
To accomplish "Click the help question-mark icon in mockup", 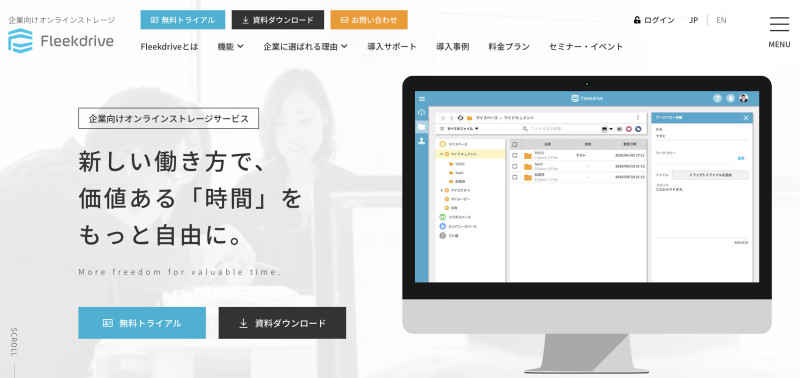I will (x=717, y=98).
